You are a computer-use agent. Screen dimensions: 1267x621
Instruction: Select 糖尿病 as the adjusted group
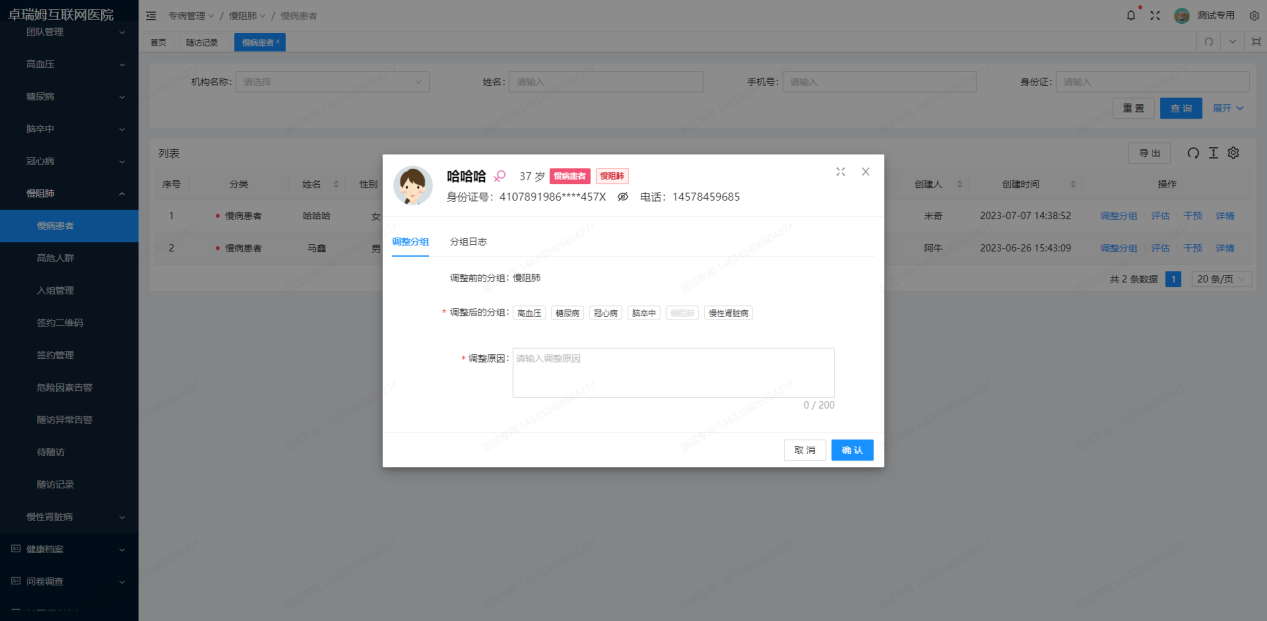click(x=567, y=311)
